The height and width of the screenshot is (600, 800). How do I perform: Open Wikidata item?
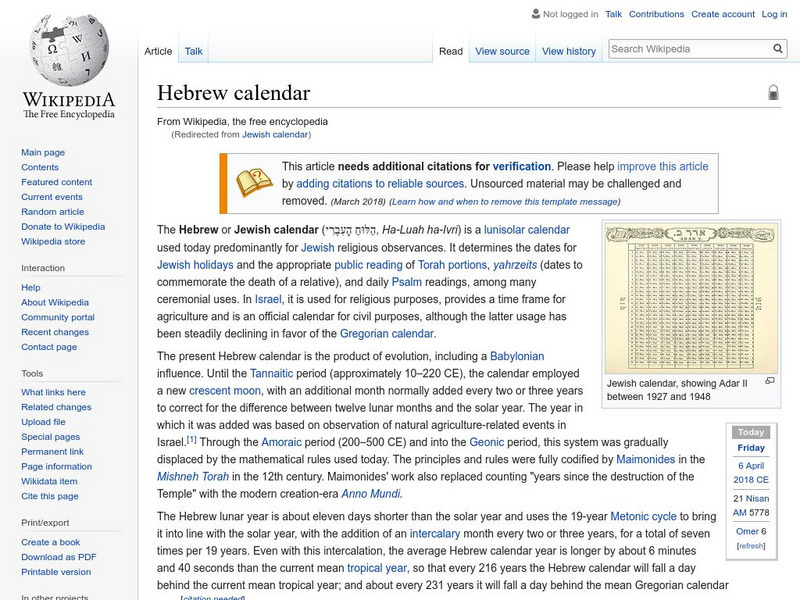(49, 481)
